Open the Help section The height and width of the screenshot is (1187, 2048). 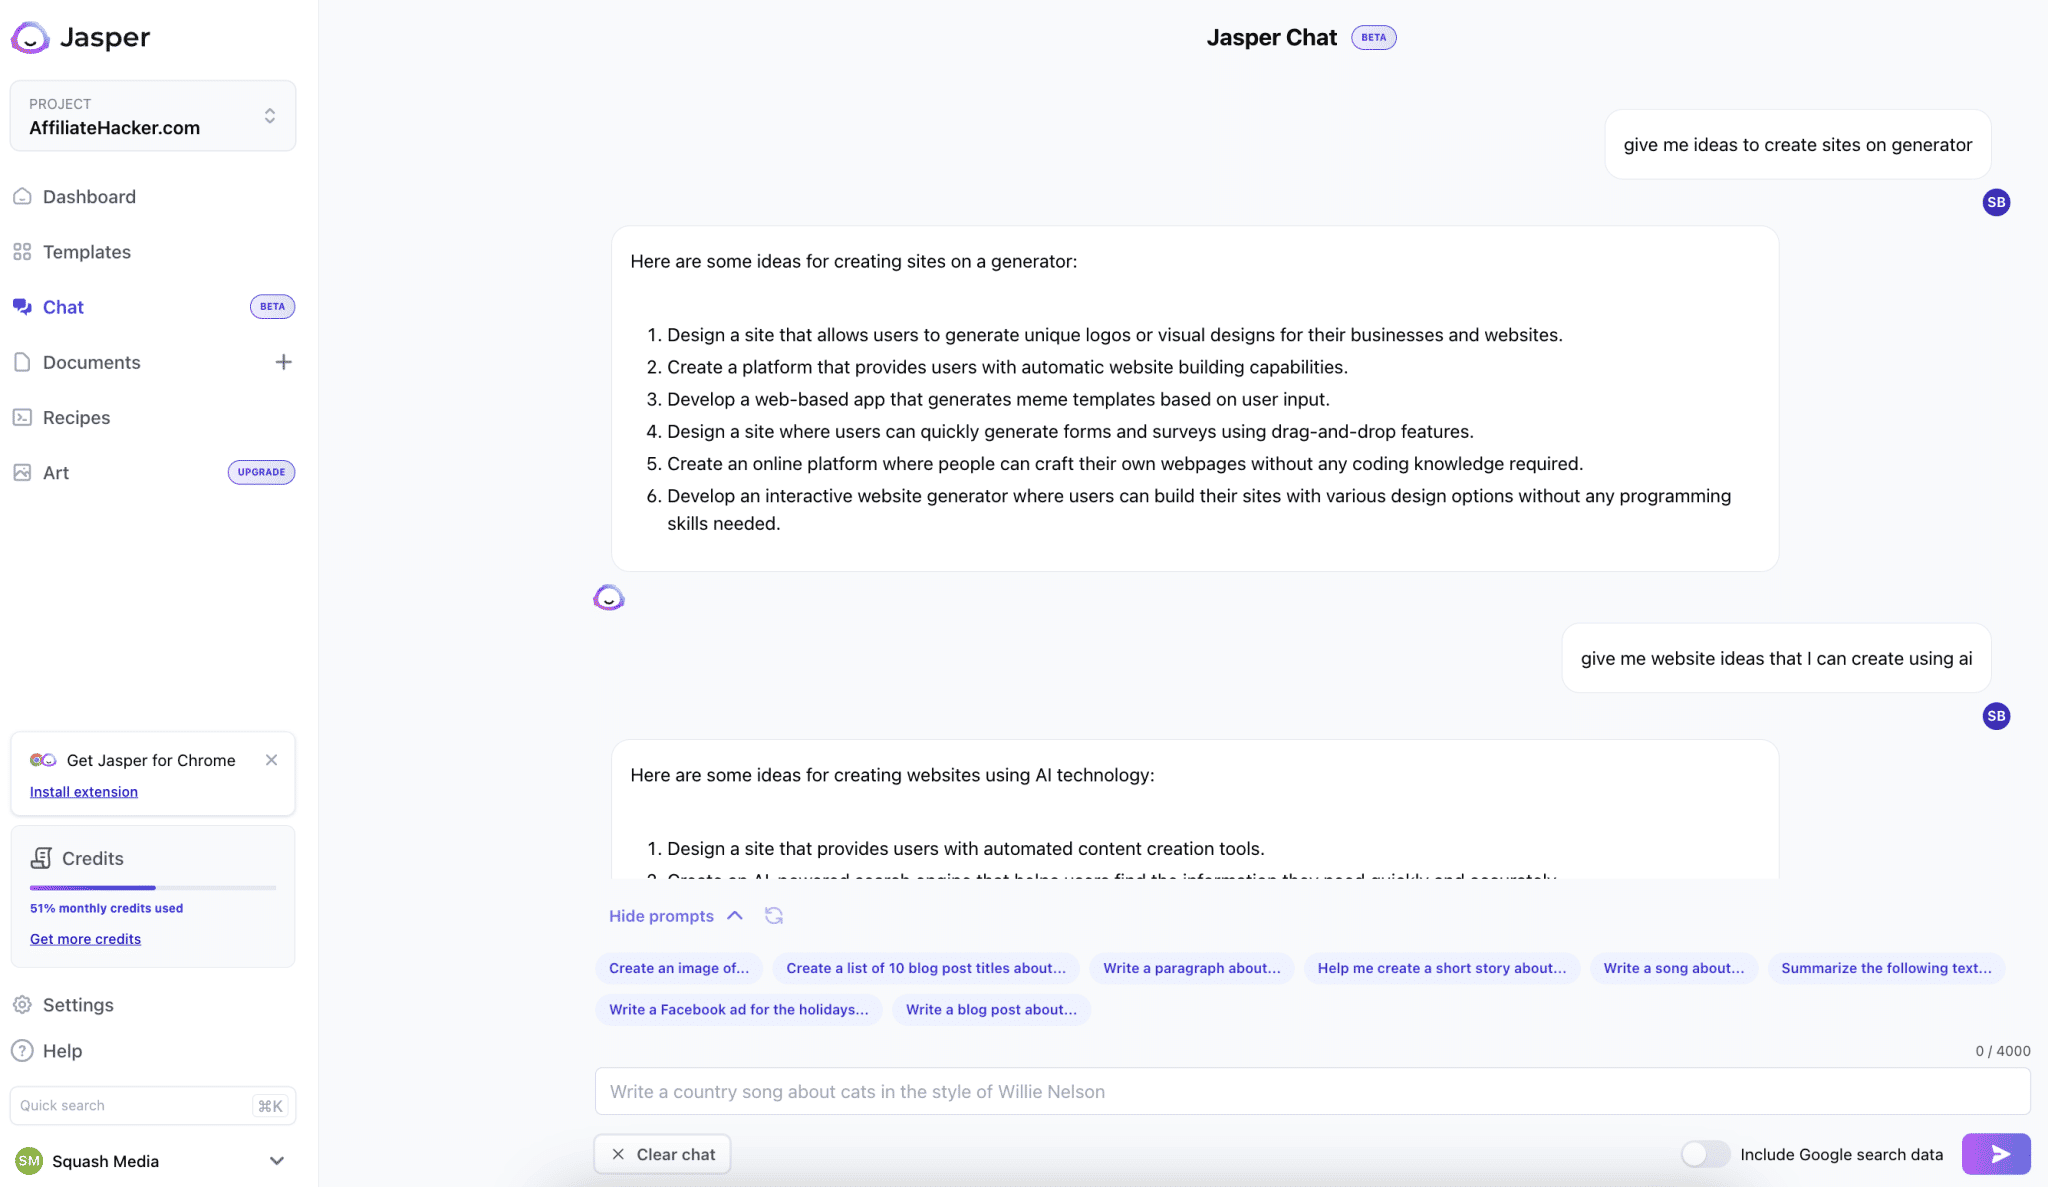click(62, 1051)
